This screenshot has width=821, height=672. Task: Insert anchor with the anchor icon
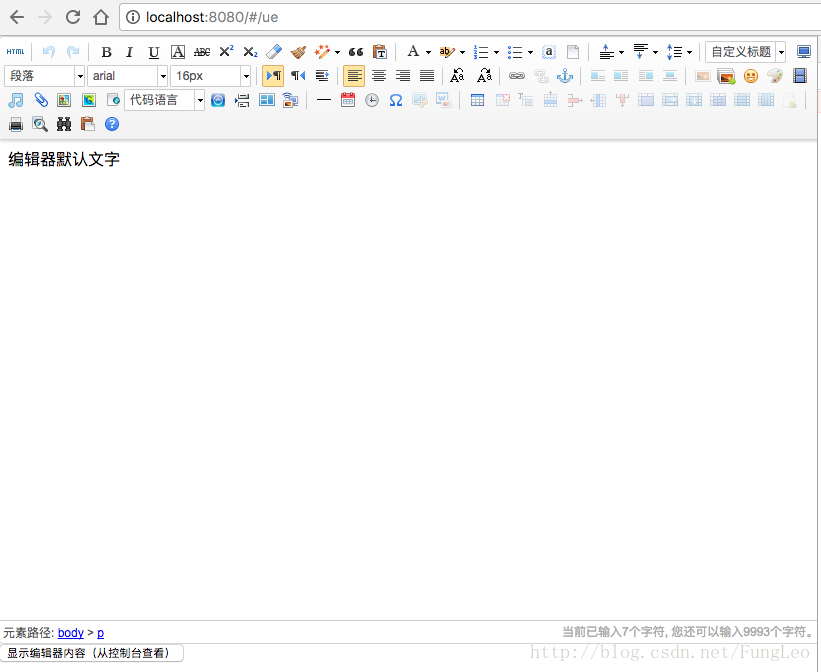(x=565, y=76)
